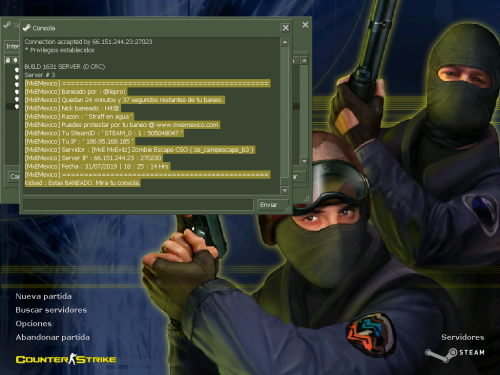Image resolution: width=500 pixels, height=375 pixels.
Task: Click the shield icon column header
Action: pos(15,60)
